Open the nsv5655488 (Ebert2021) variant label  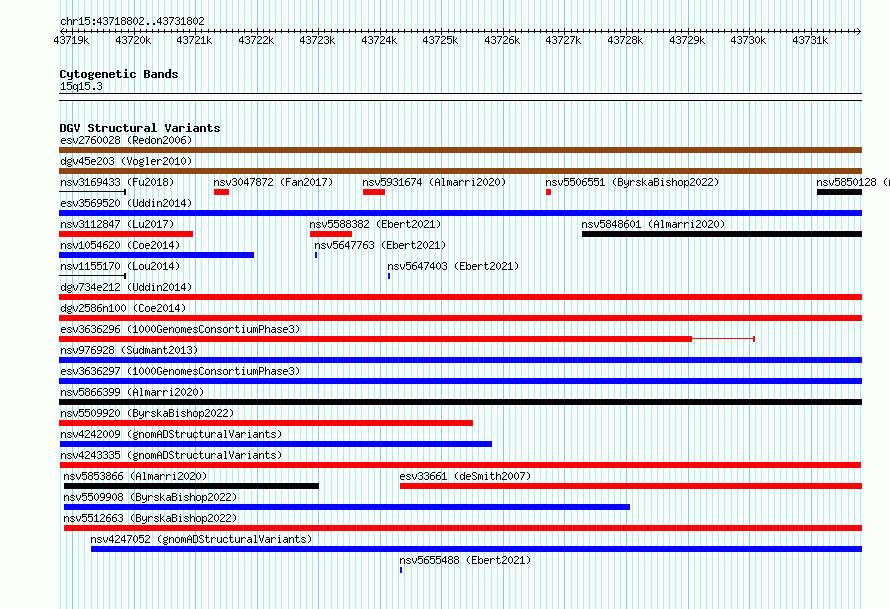(465, 560)
